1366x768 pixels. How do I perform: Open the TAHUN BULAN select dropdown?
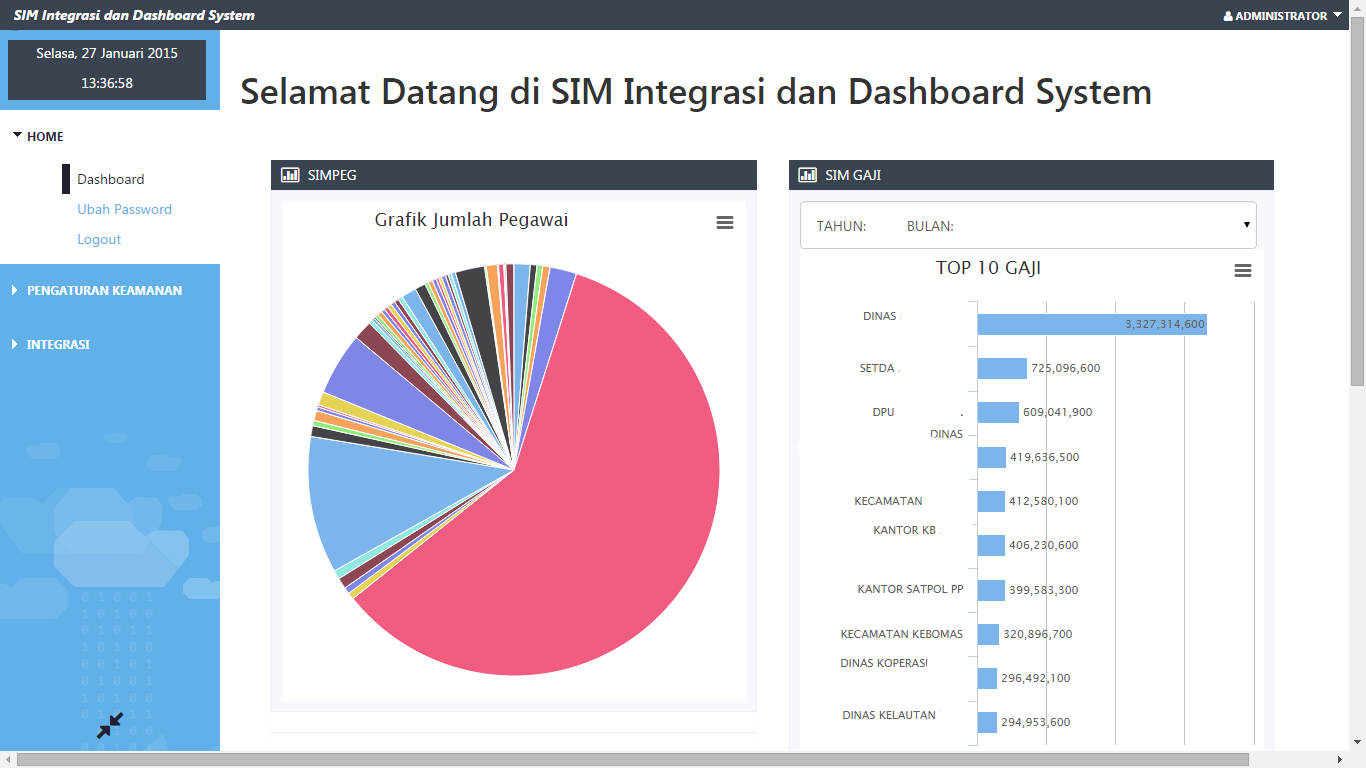pos(1028,225)
